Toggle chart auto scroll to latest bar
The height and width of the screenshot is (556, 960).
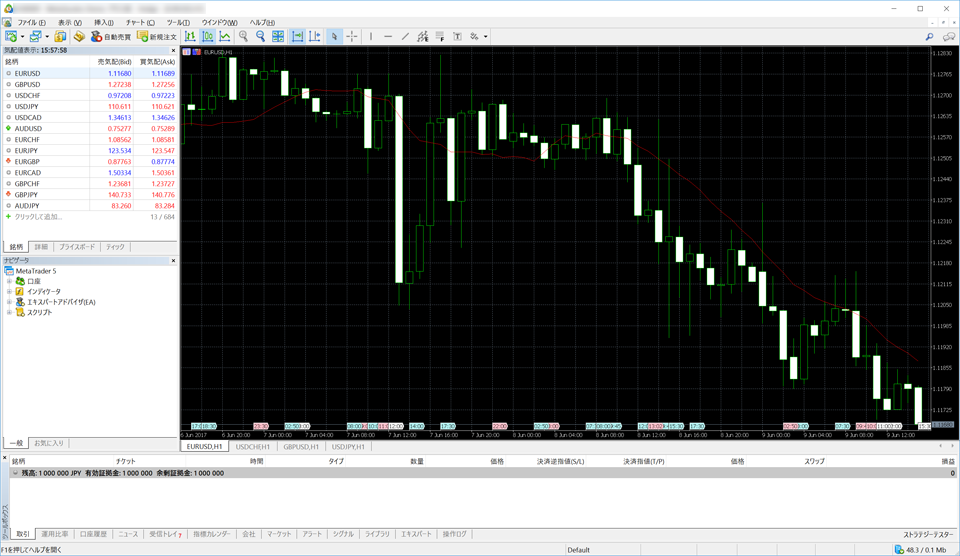[297, 37]
